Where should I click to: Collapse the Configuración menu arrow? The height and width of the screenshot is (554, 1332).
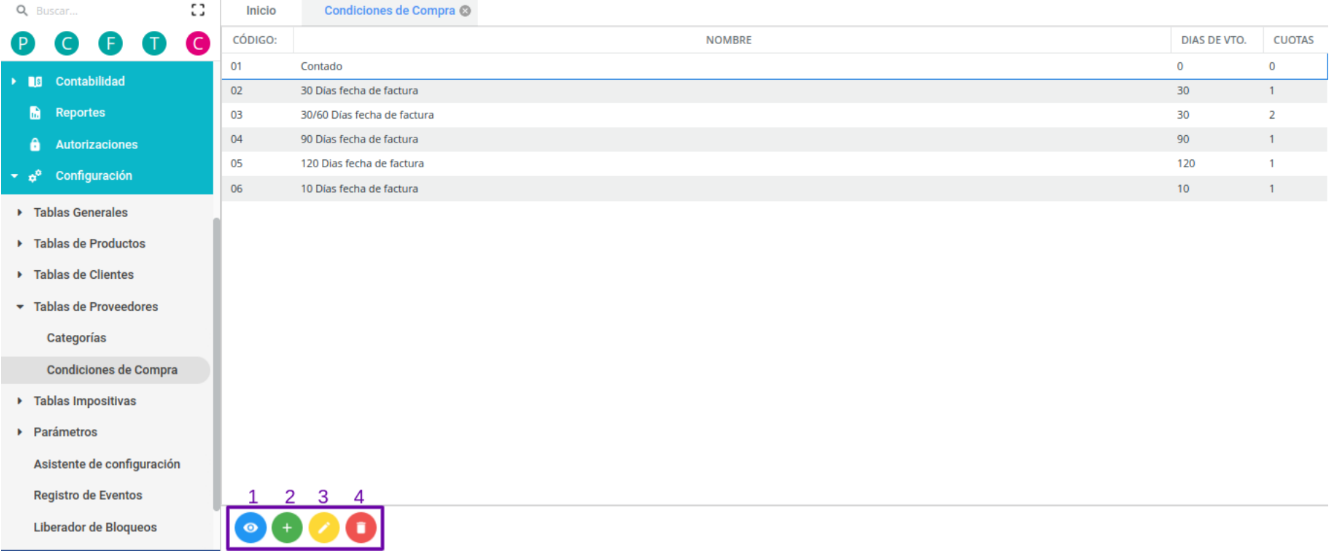point(14,176)
